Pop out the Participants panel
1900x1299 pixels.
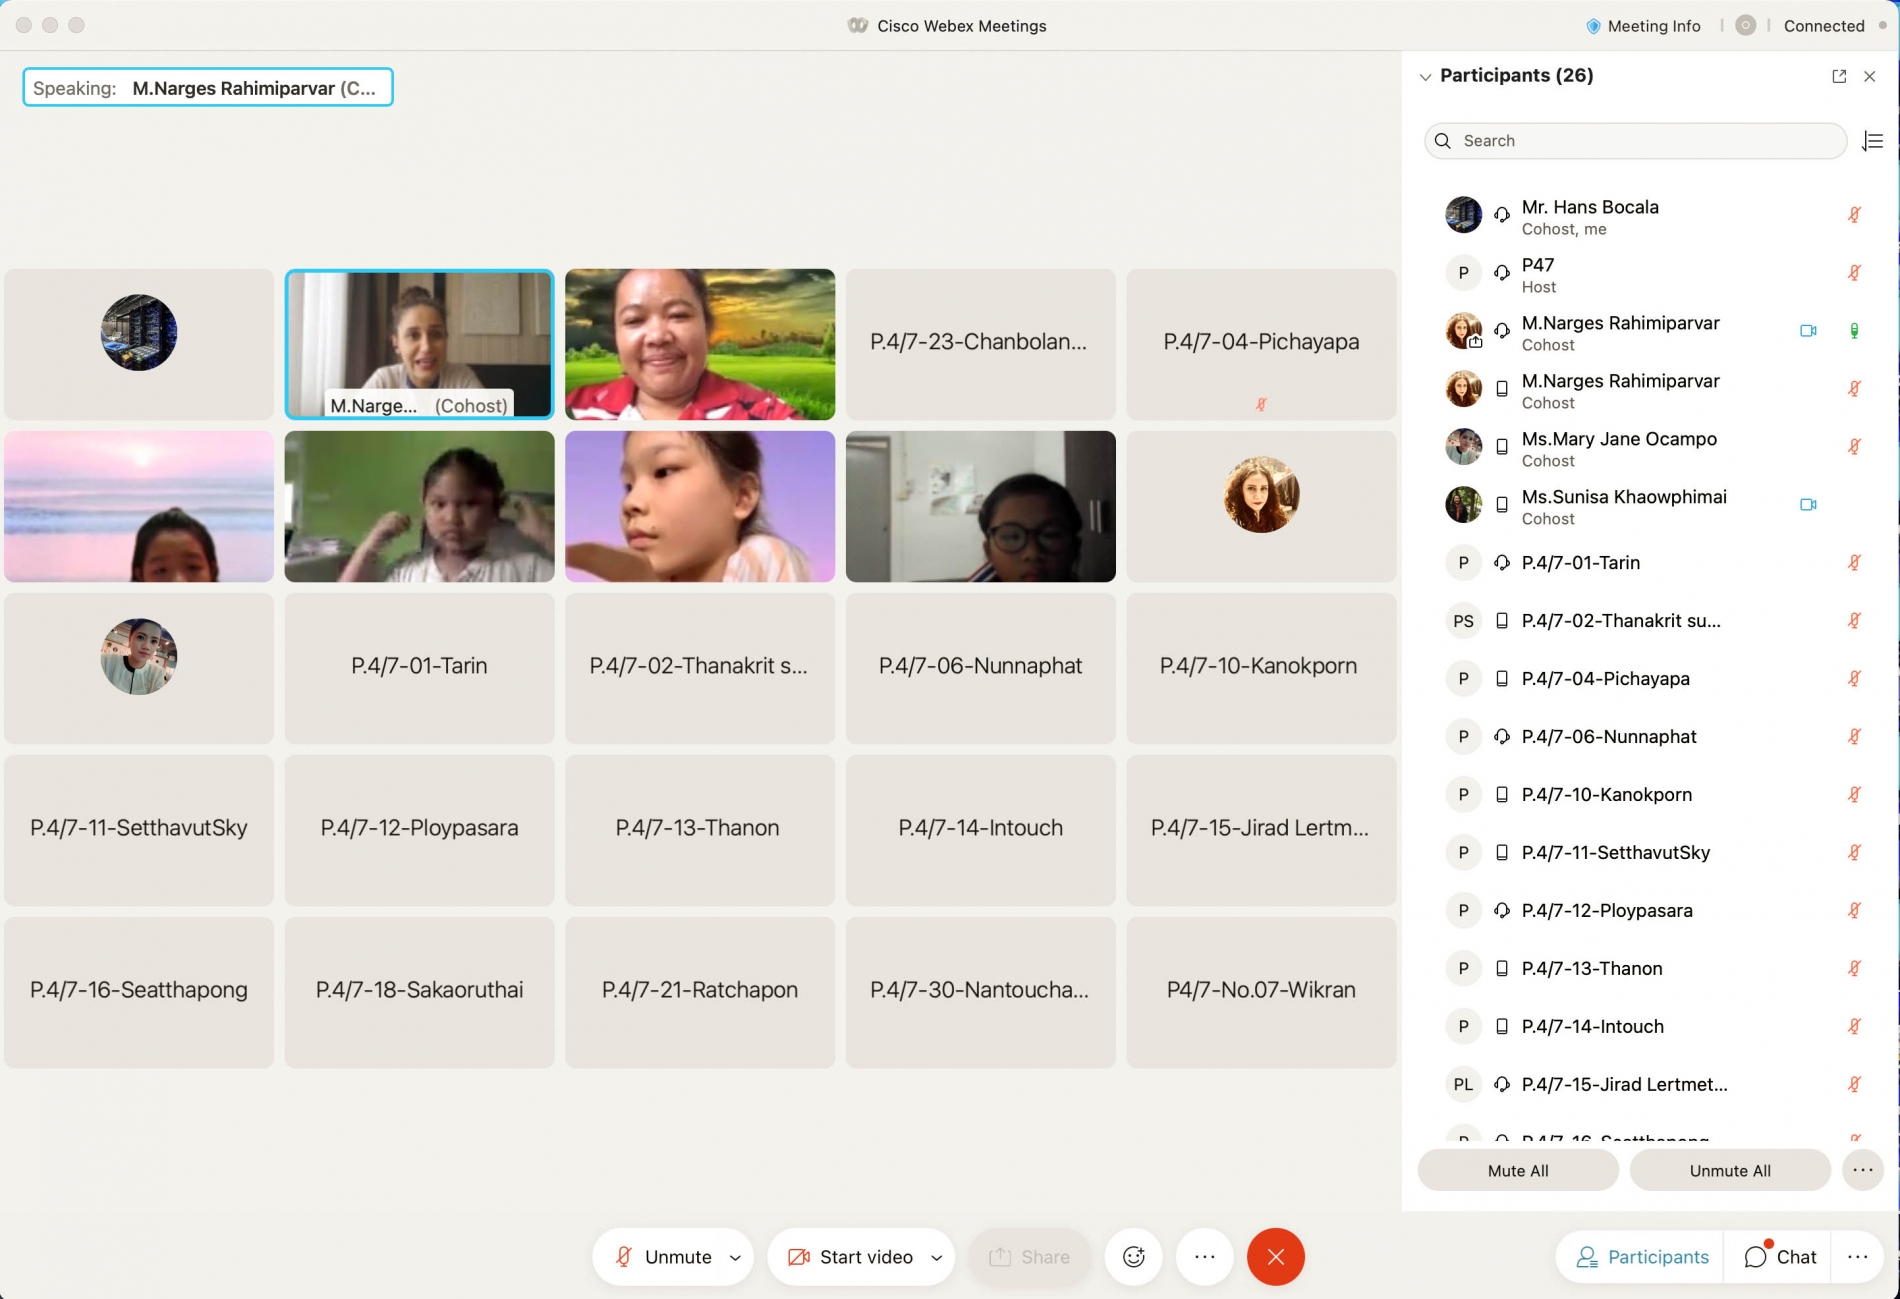click(x=1839, y=76)
